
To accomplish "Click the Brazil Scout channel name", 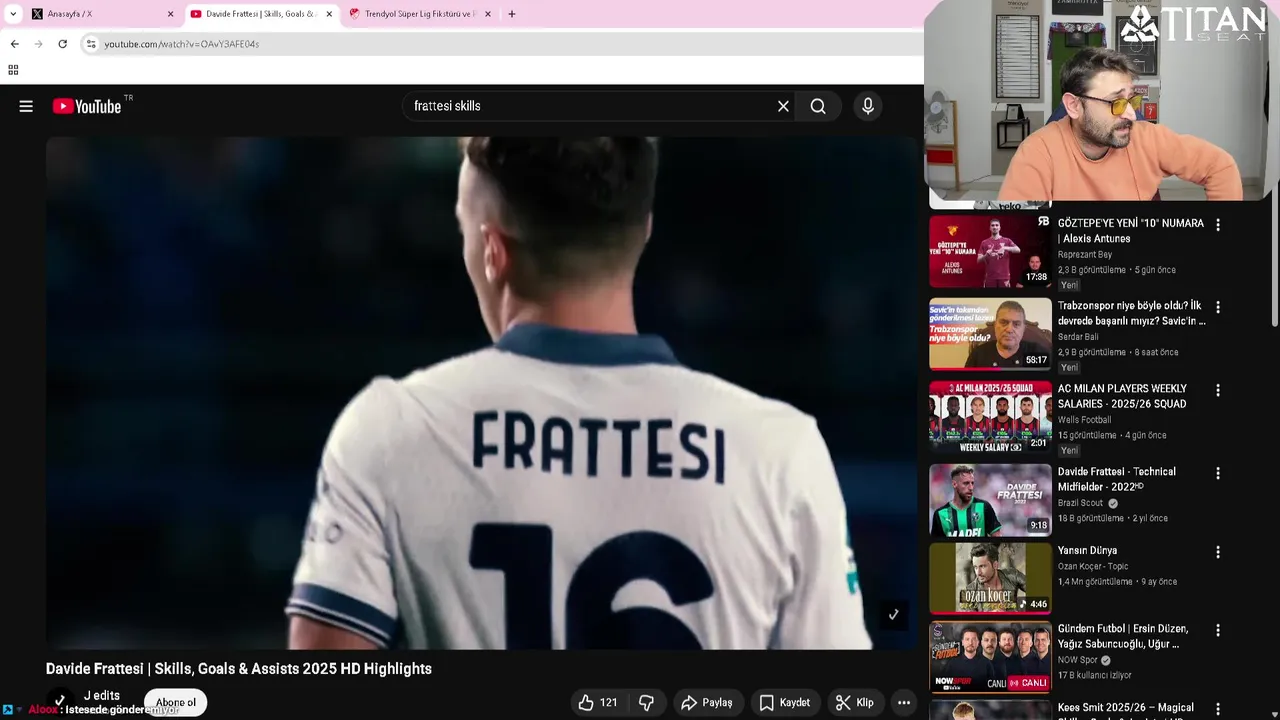I will pyautogui.click(x=1080, y=503).
